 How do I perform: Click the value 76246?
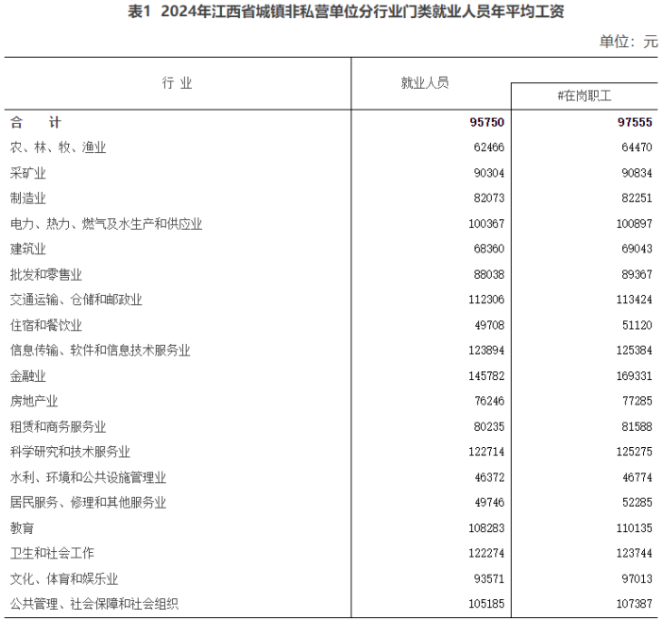tap(490, 401)
